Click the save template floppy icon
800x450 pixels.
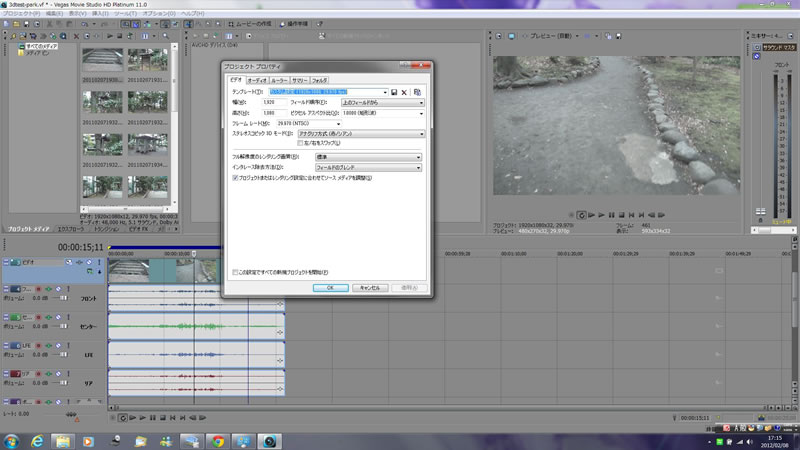click(x=394, y=91)
